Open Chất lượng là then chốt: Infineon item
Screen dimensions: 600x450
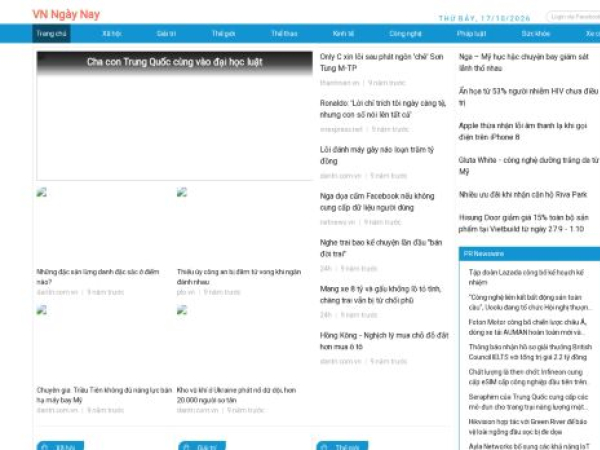click(x=528, y=377)
